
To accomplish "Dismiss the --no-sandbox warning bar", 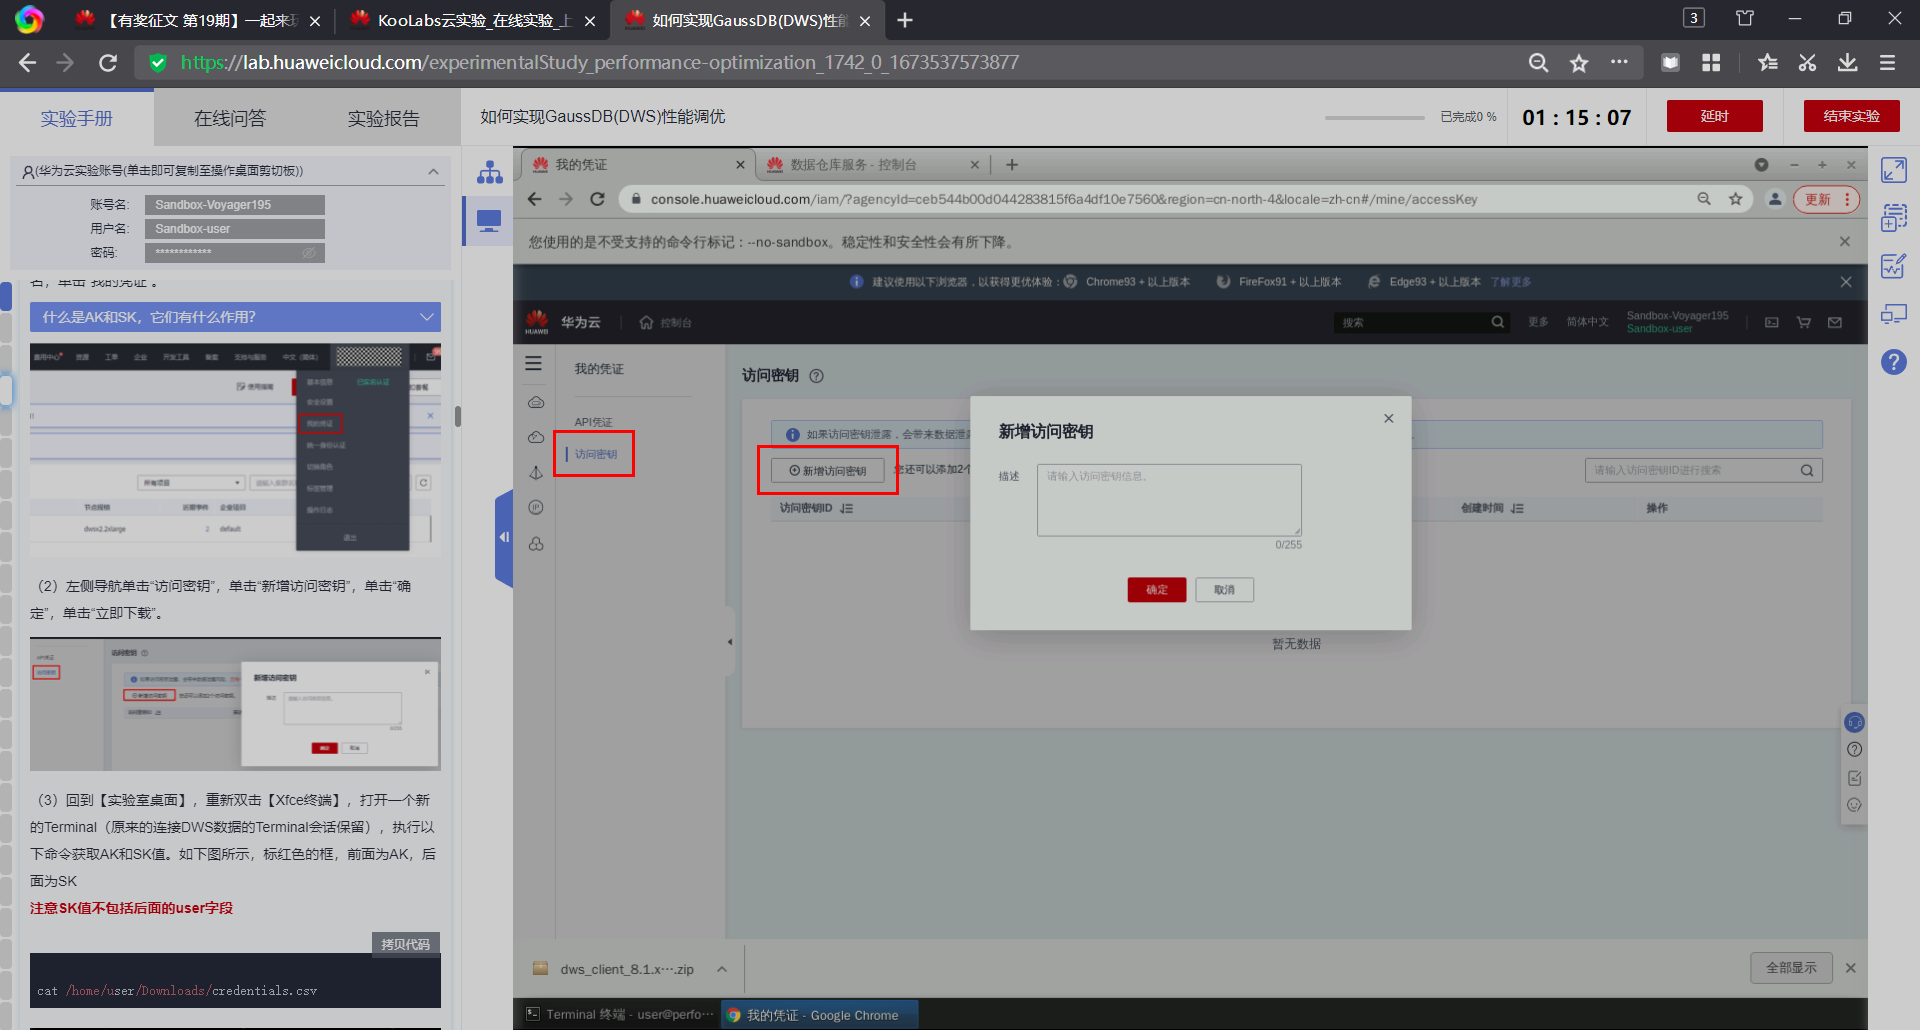I will pyautogui.click(x=1845, y=242).
